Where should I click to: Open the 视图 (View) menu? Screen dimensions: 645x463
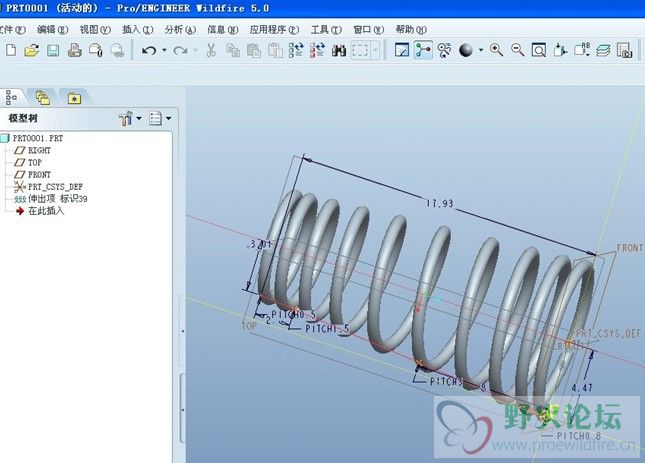[95, 30]
